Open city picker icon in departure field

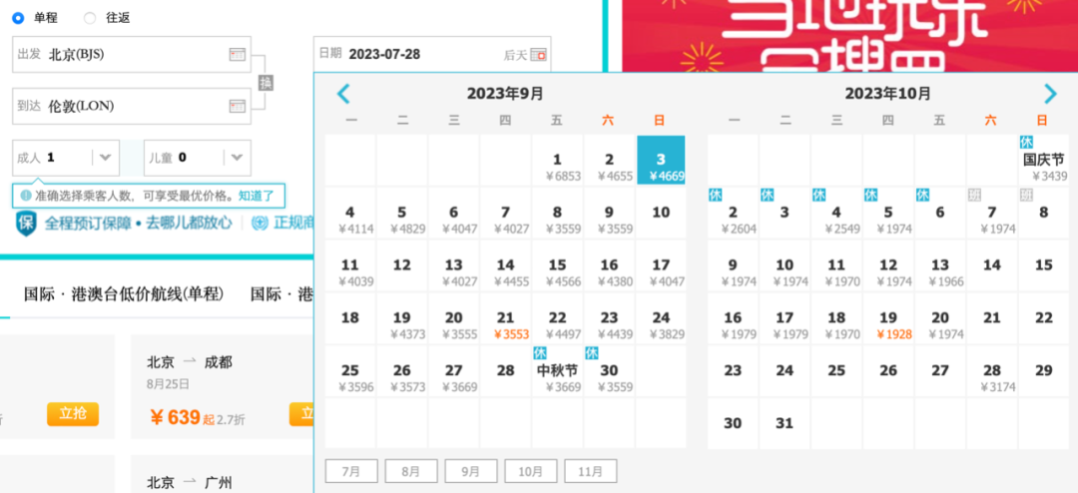point(237,55)
